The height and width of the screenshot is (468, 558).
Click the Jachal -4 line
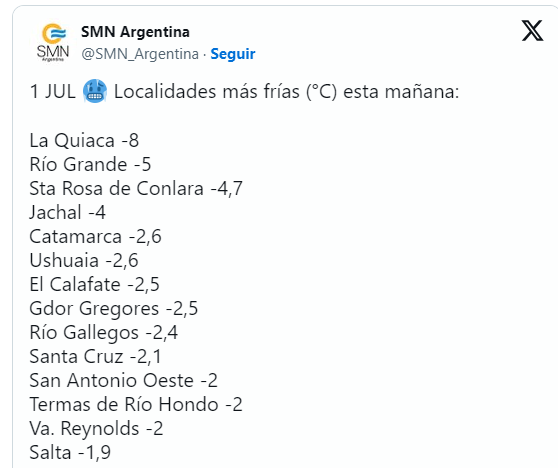[x=68, y=212]
